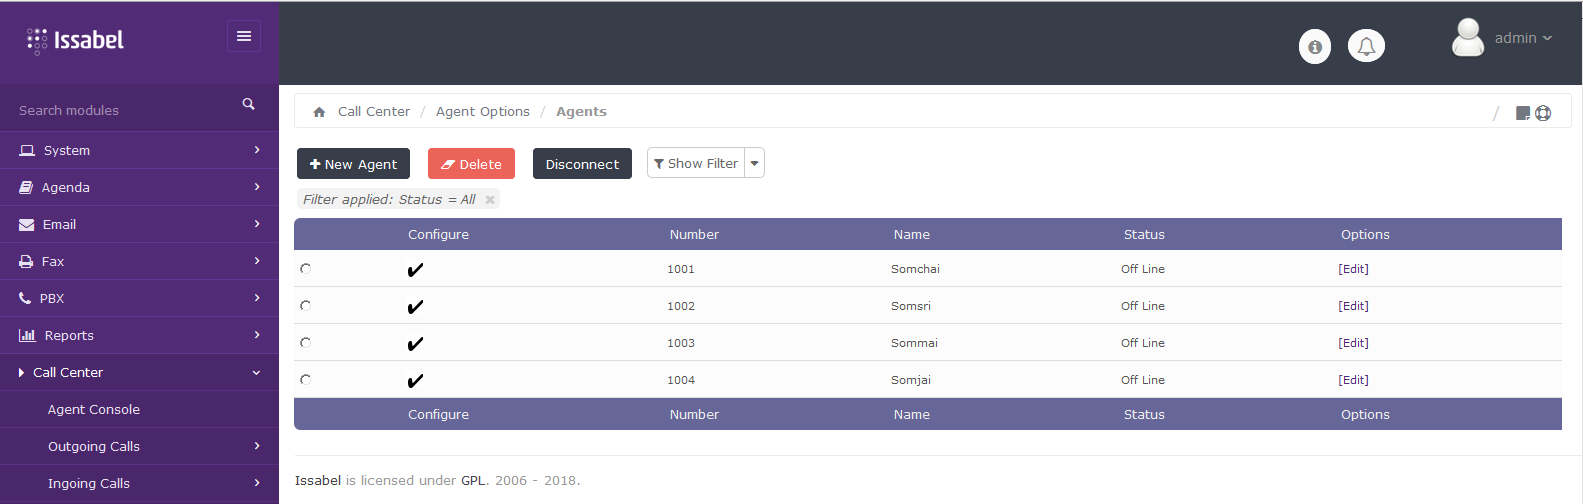This screenshot has width=1583, height=504.
Task: Select the radio button for agent 1001
Action: [x=306, y=269]
